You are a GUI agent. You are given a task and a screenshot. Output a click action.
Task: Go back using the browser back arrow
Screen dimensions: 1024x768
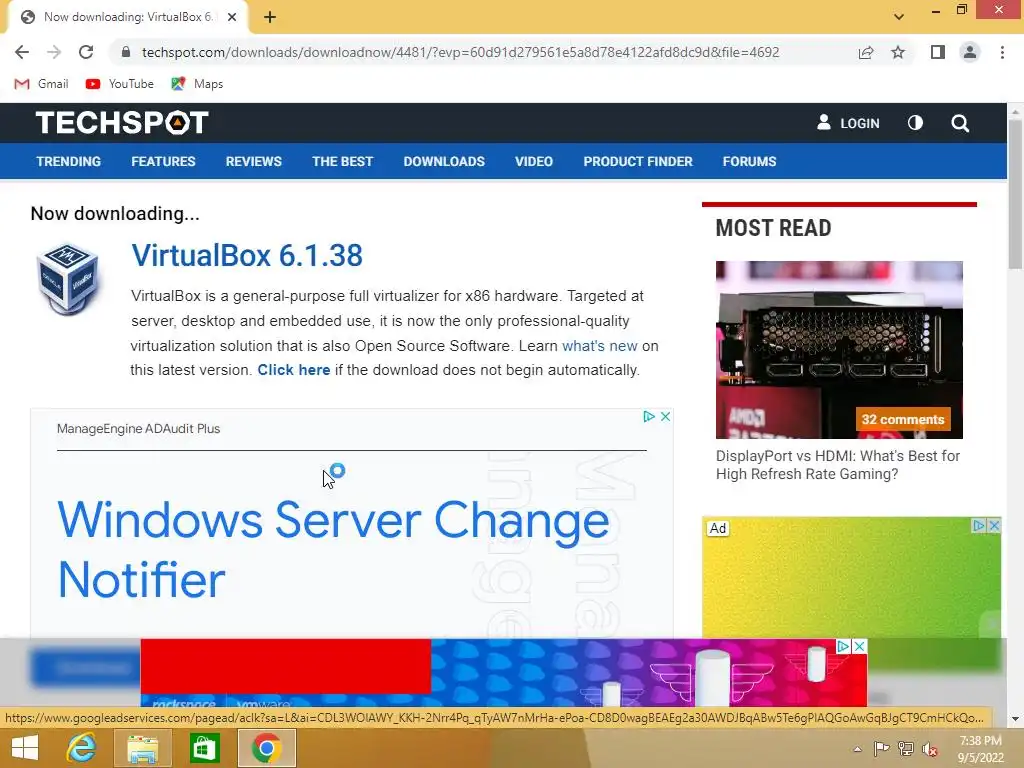tap(22, 52)
